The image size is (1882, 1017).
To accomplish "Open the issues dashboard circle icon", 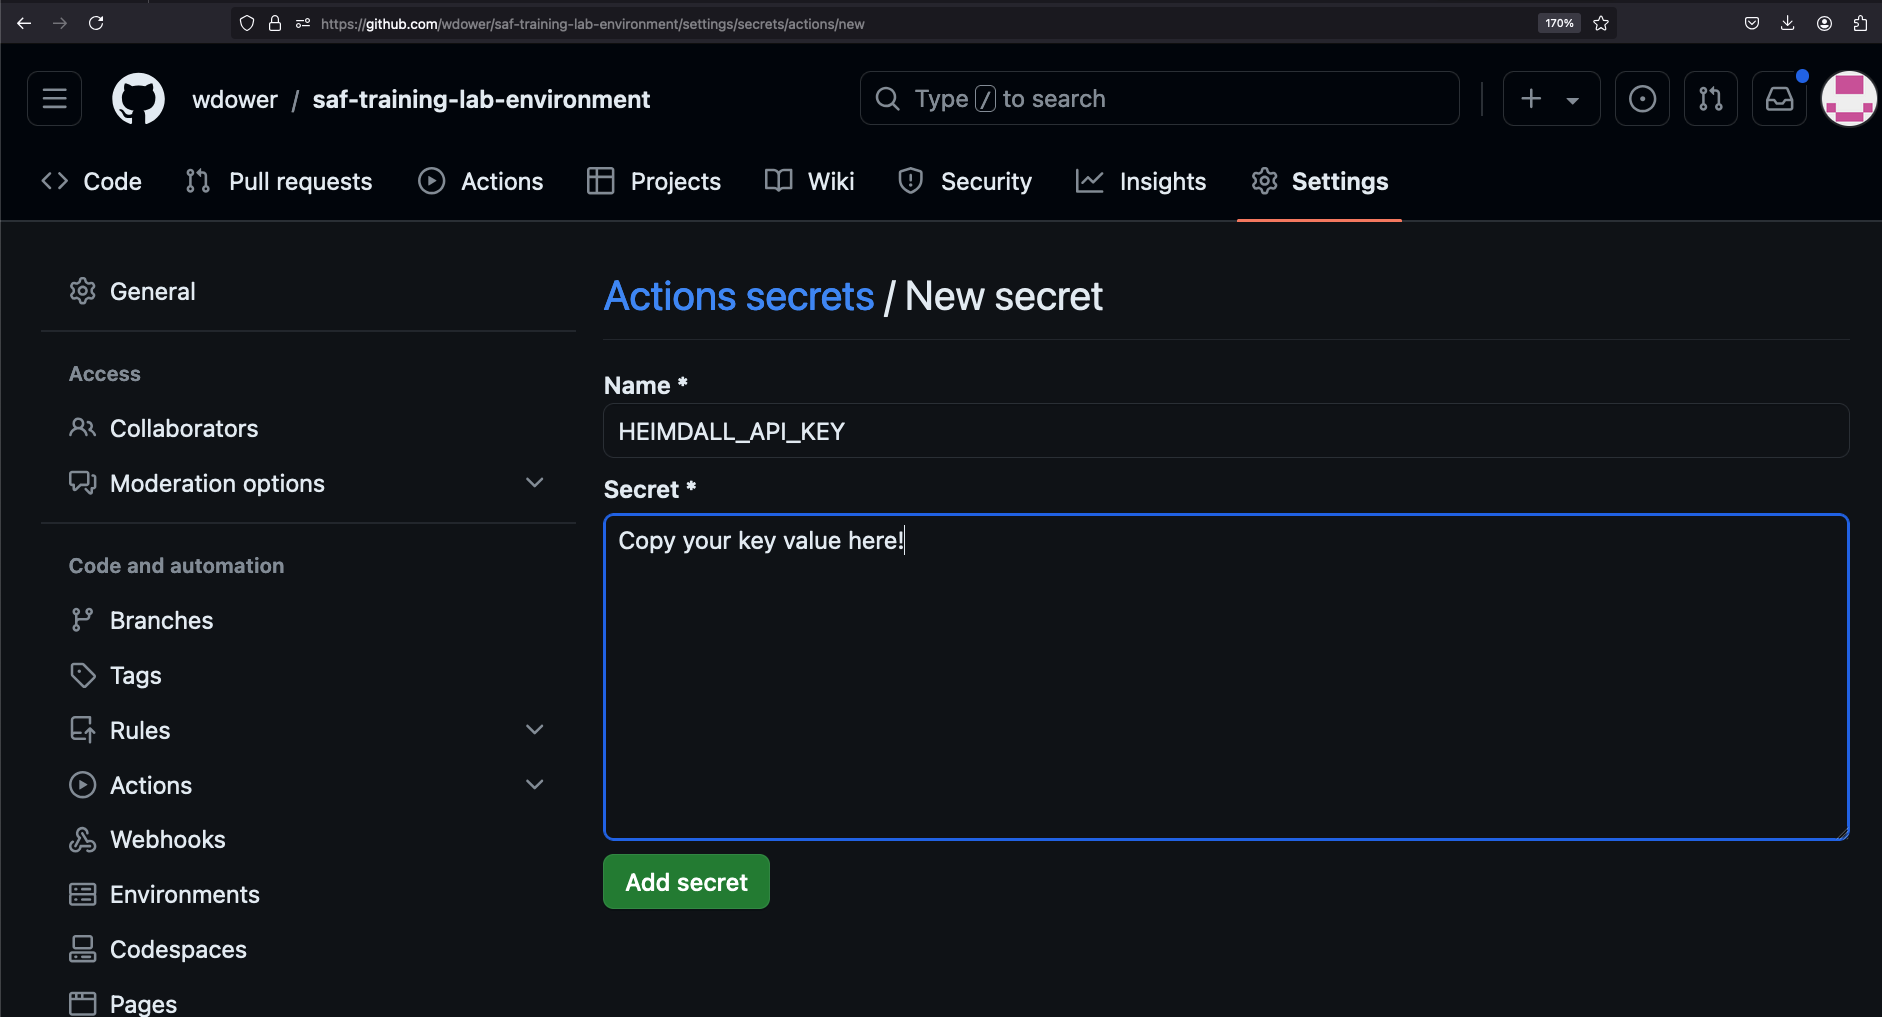I will 1641,98.
